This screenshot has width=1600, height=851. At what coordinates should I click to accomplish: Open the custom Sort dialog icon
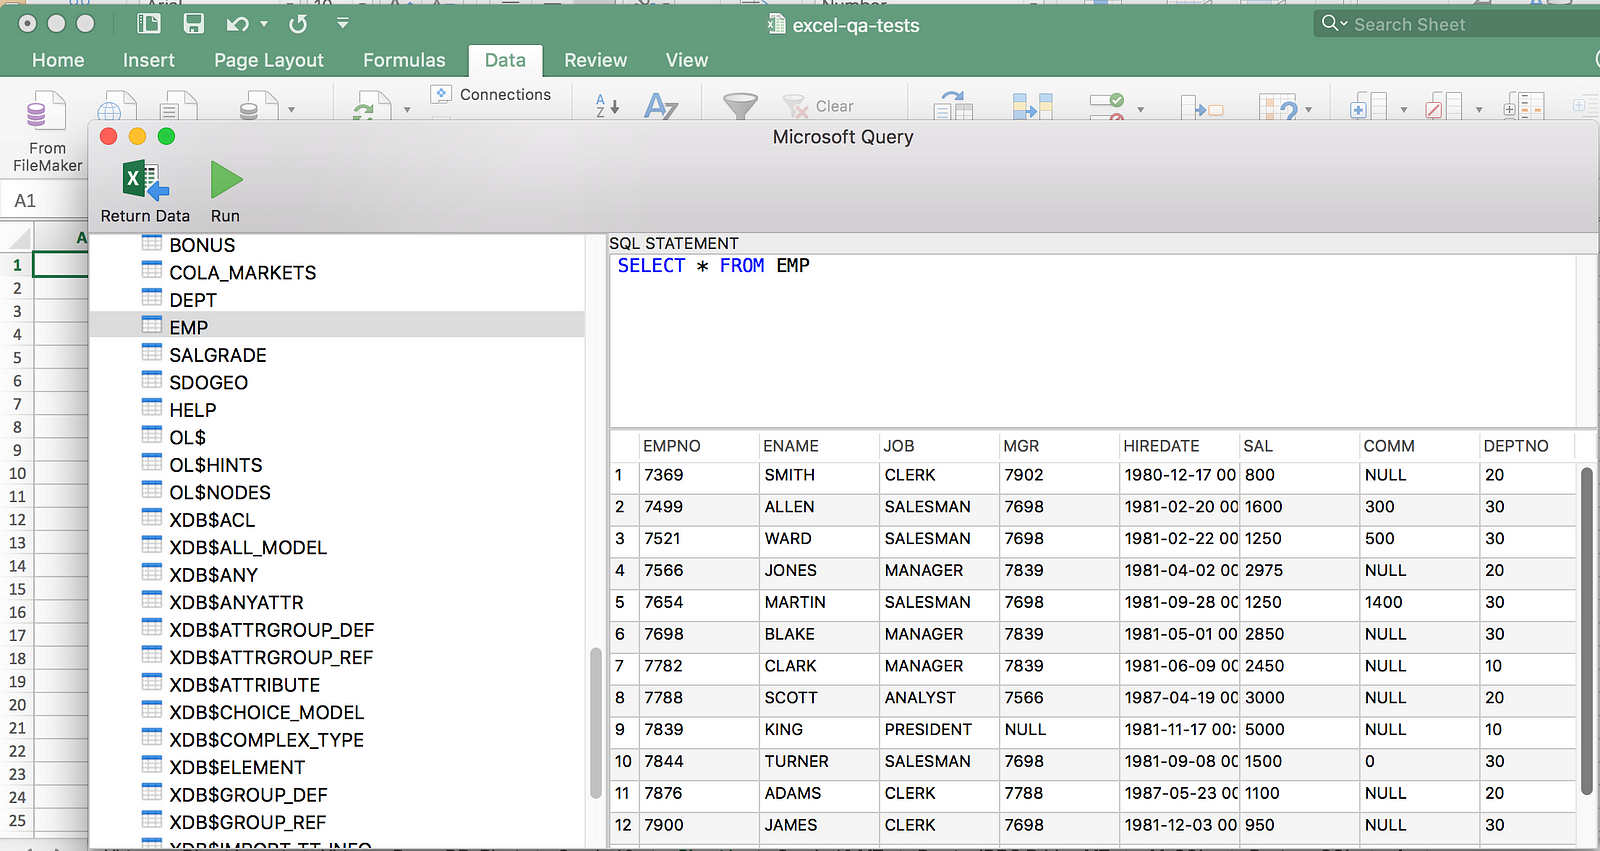(661, 105)
